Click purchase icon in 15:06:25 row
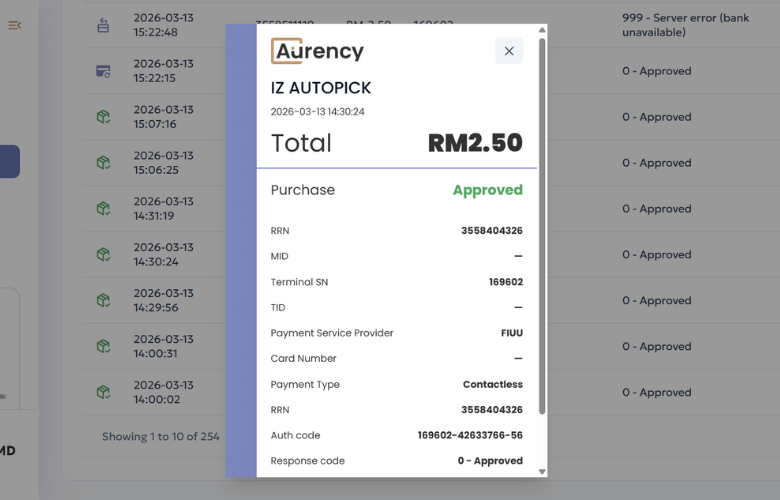The width and height of the screenshot is (780, 500). [x=103, y=163]
